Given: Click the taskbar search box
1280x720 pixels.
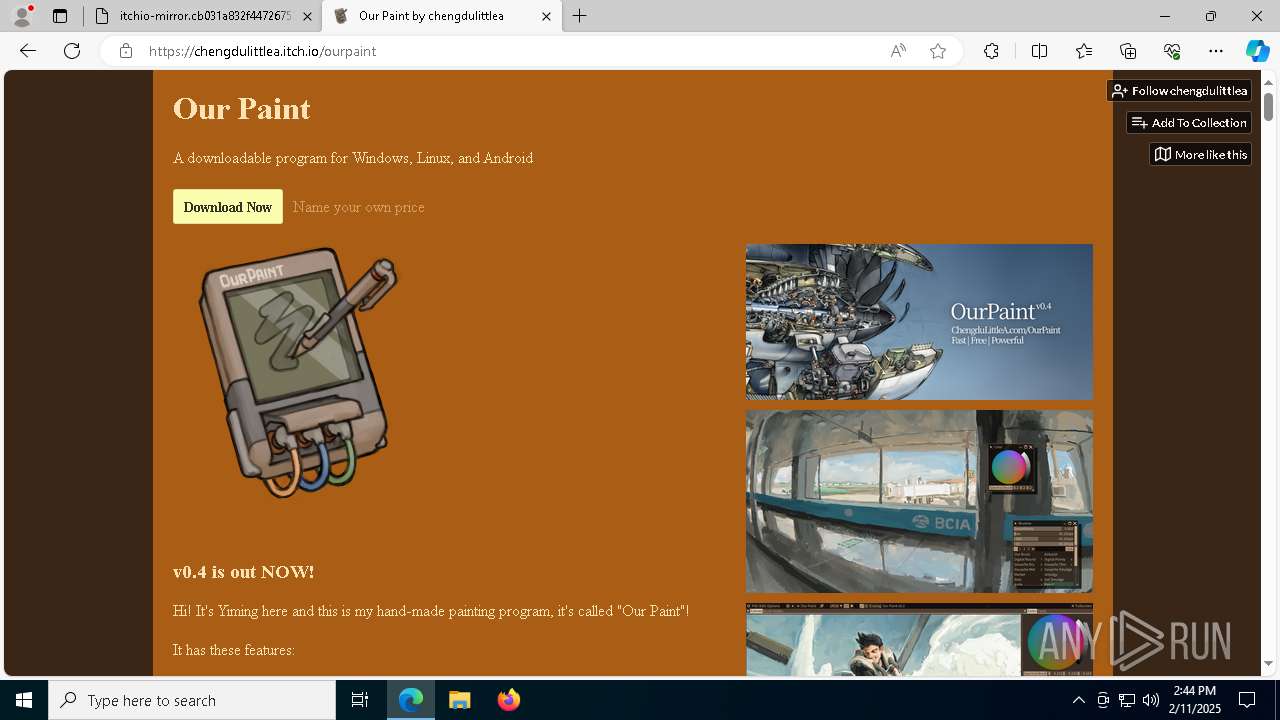Looking at the screenshot, I should [x=192, y=700].
